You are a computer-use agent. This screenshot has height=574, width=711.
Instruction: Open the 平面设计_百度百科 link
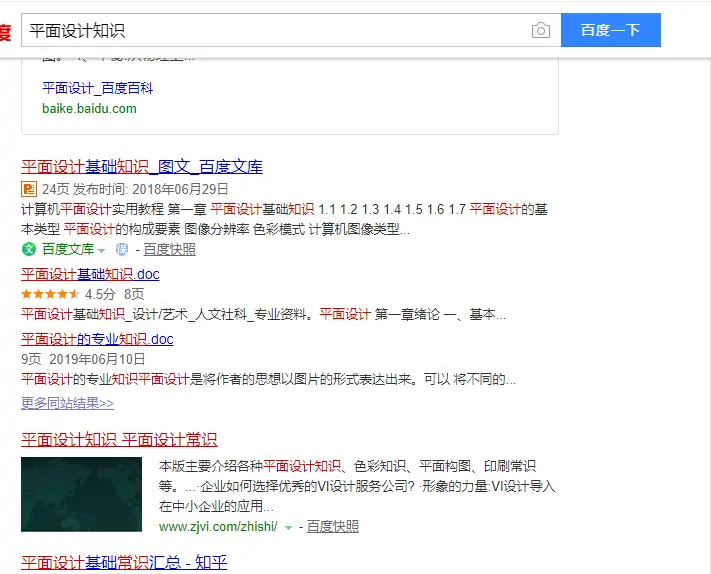click(x=97, y=88)
